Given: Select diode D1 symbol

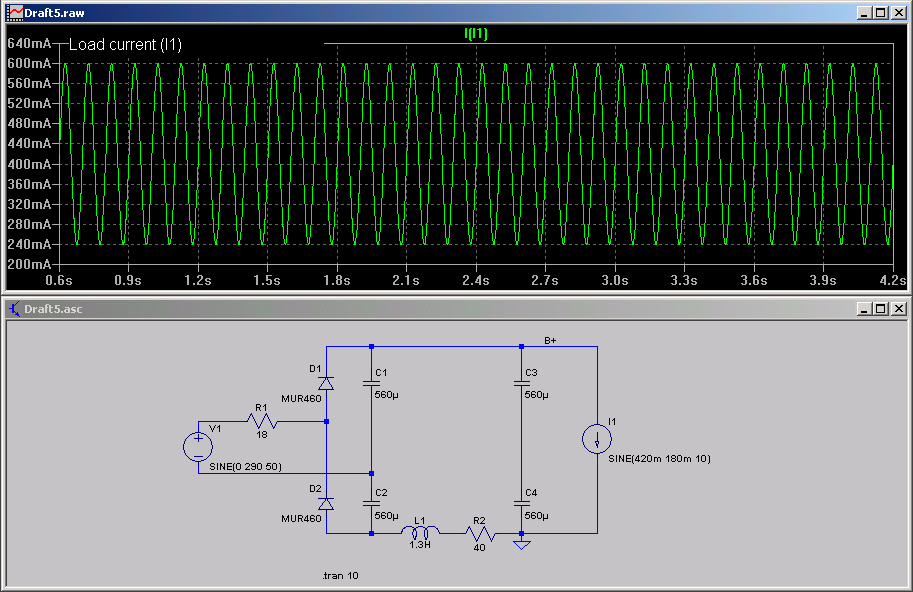Looking at the screenshot, I should [326, 383].
